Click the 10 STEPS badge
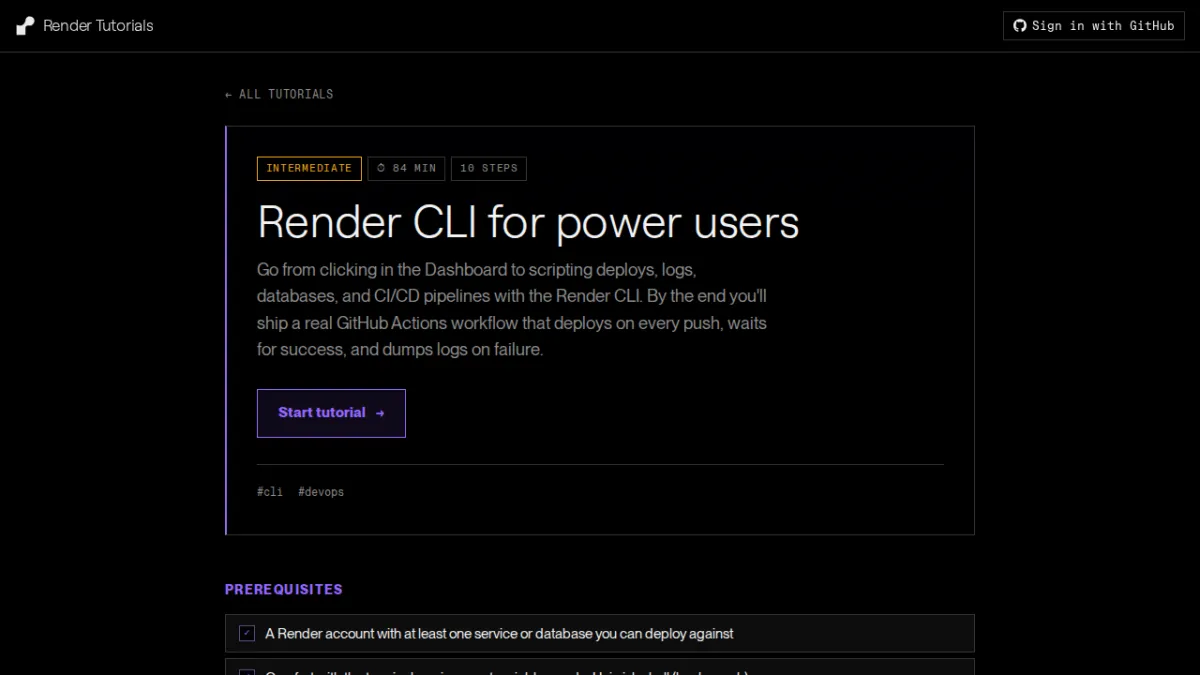The height and width of the screenshot is (675, 1200). tap(489, 168)
